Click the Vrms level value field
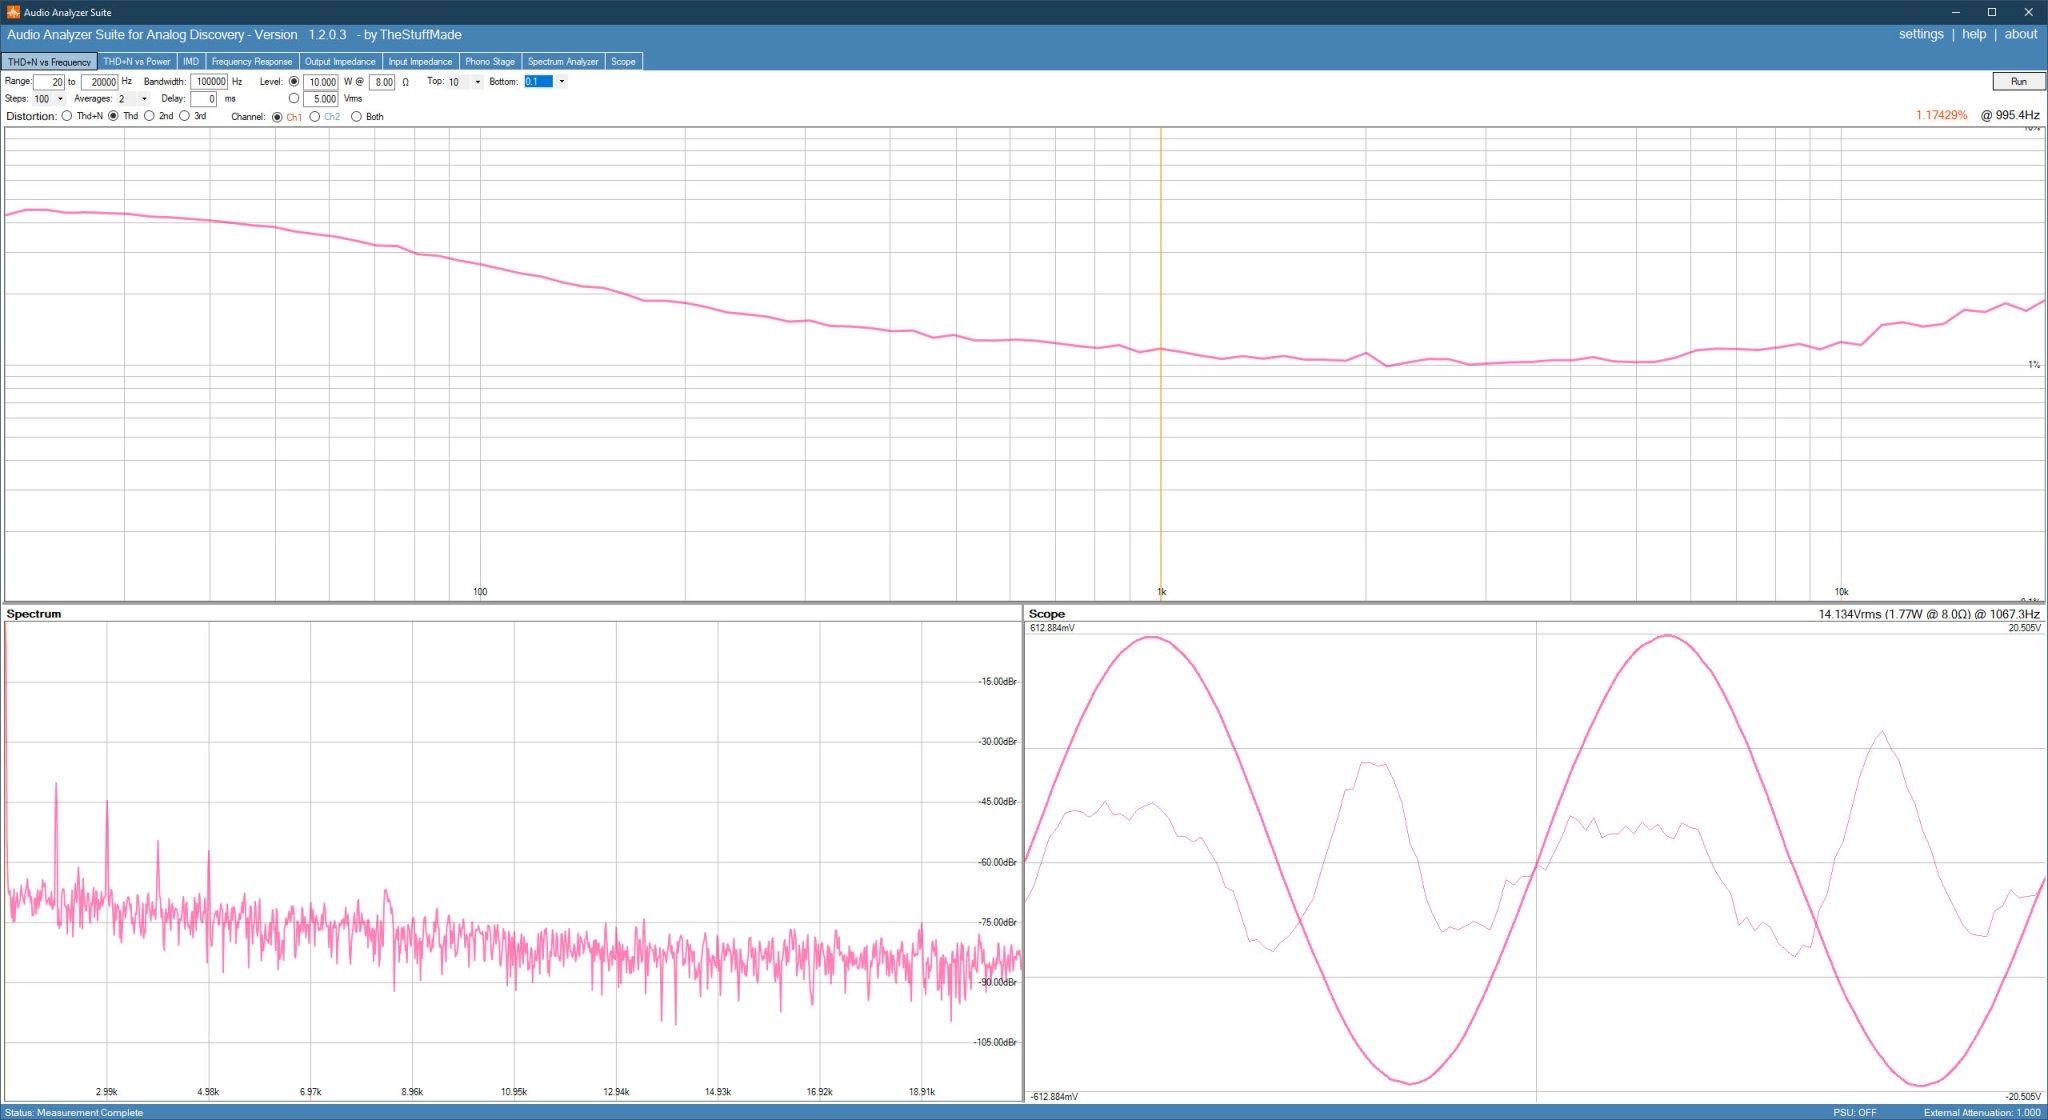 321,99
